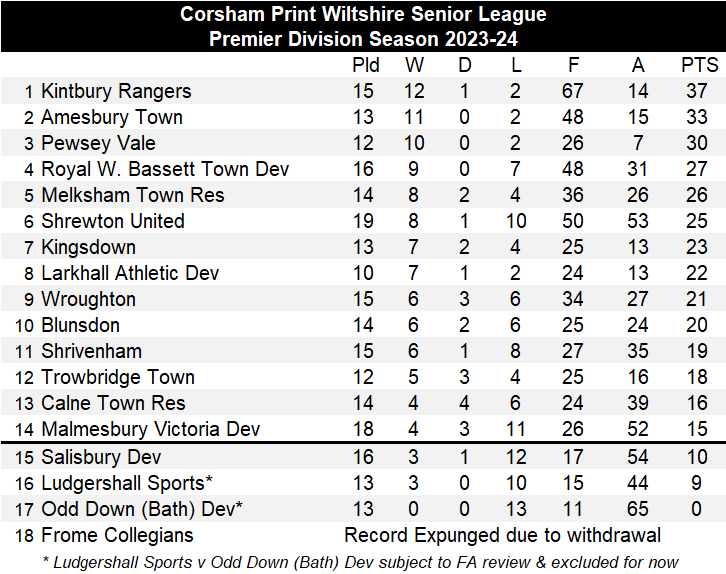726x574 pixels.
Task: Select Malmesbury Victoria Dev team name
Action: click(150, 429)
